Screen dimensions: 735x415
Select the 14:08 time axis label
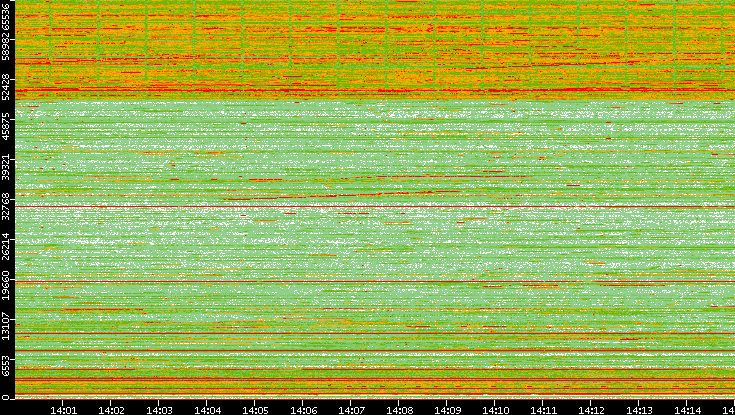(399, 410)
